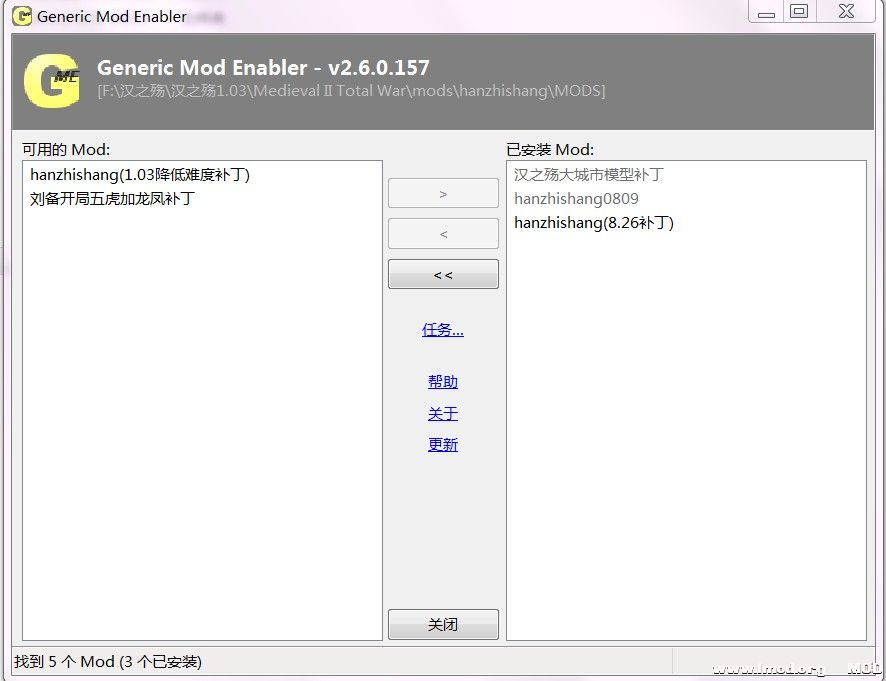Click the 关闭 button
Screen dimensions: 886x681
click(443, 624)
